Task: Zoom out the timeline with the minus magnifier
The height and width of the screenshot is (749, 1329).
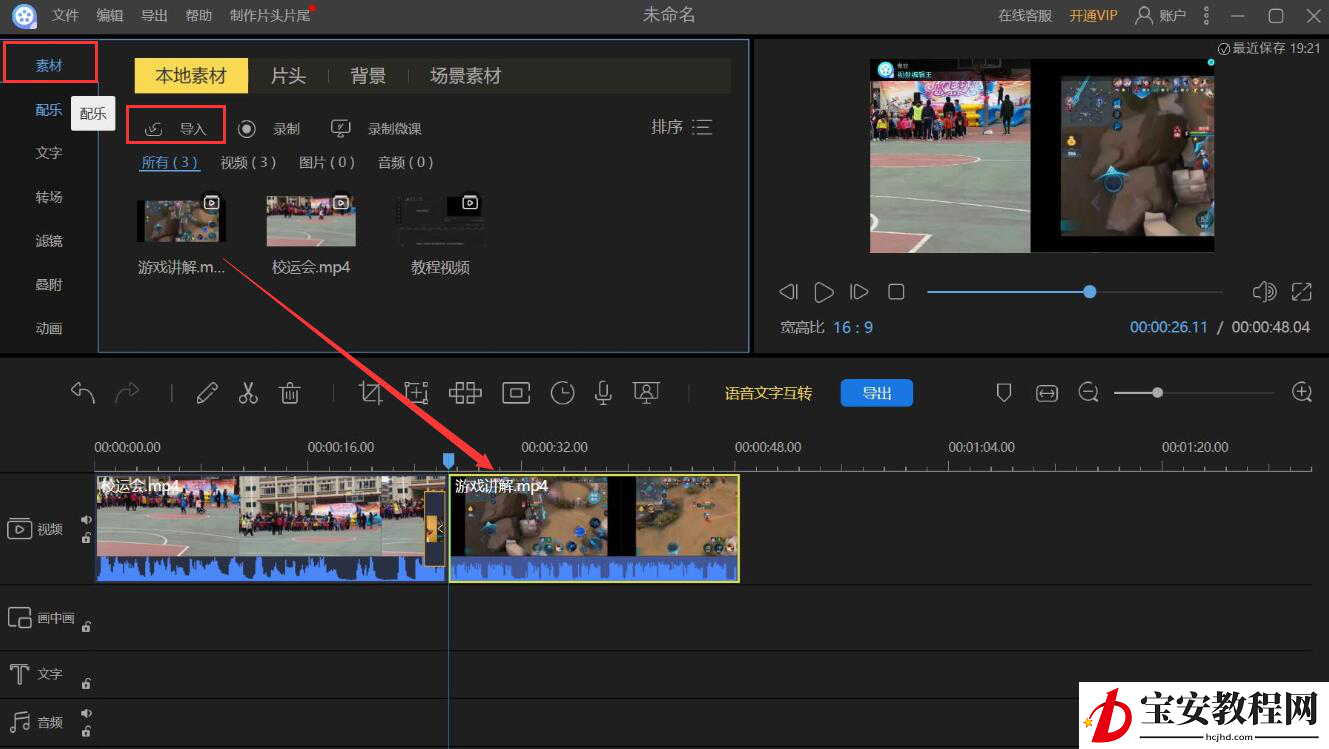Action: 1089,393
